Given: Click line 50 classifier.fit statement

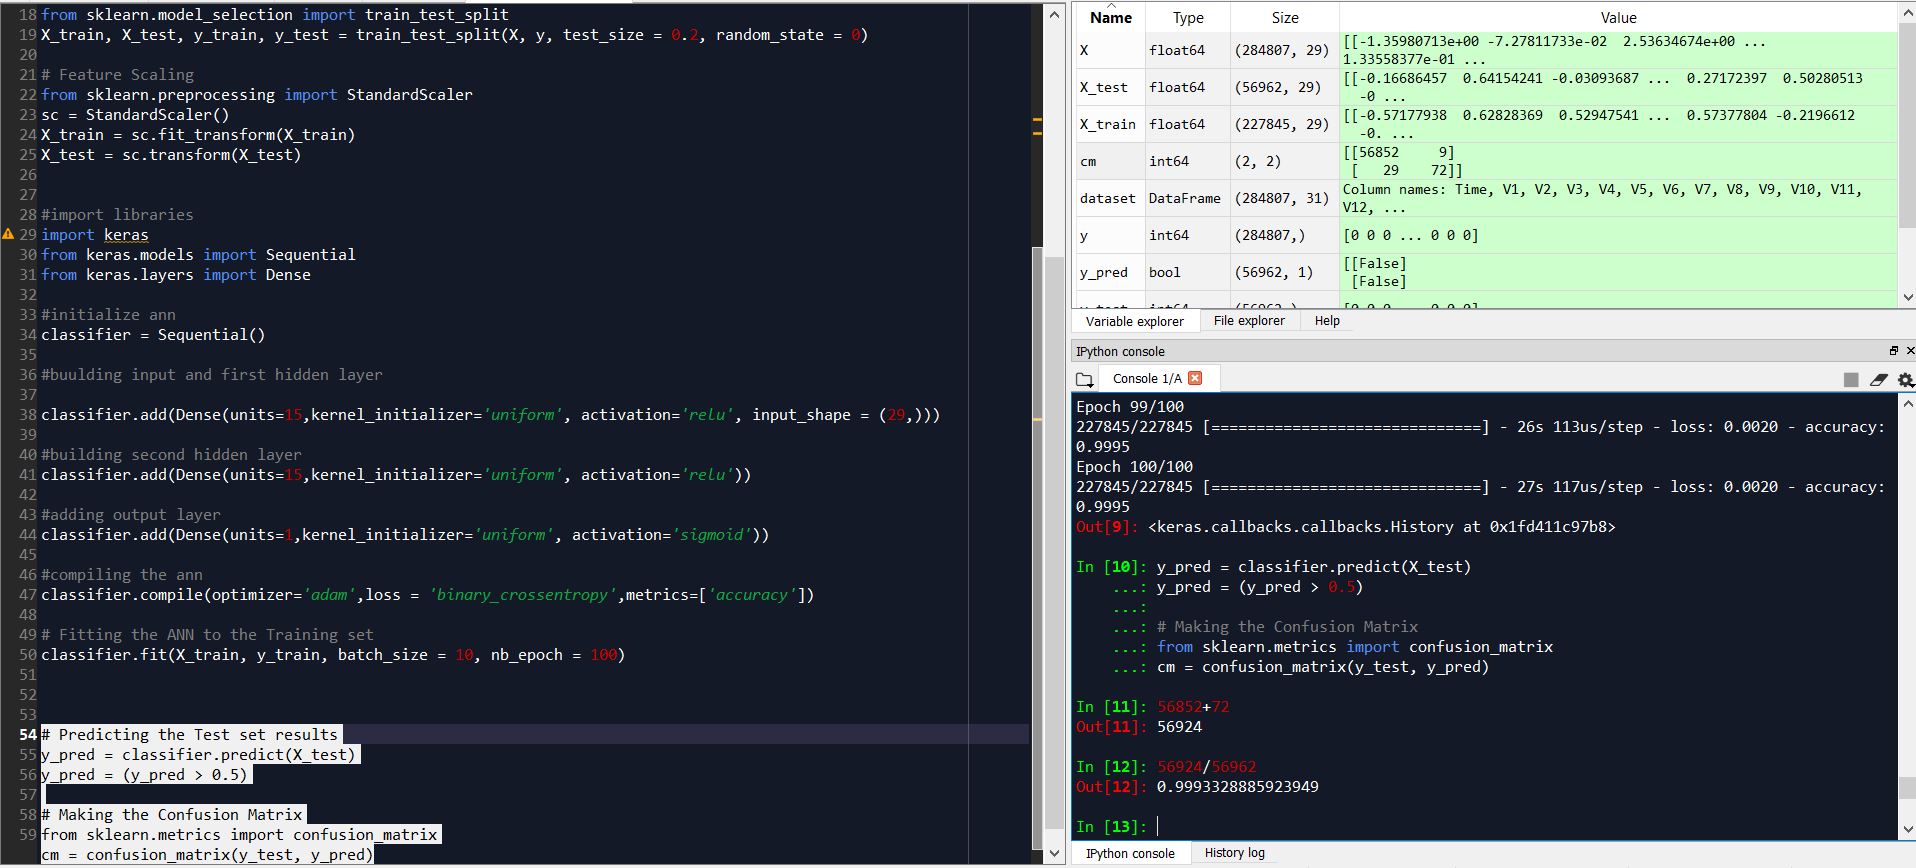Looking at the screenshot, I should point(333,655).
